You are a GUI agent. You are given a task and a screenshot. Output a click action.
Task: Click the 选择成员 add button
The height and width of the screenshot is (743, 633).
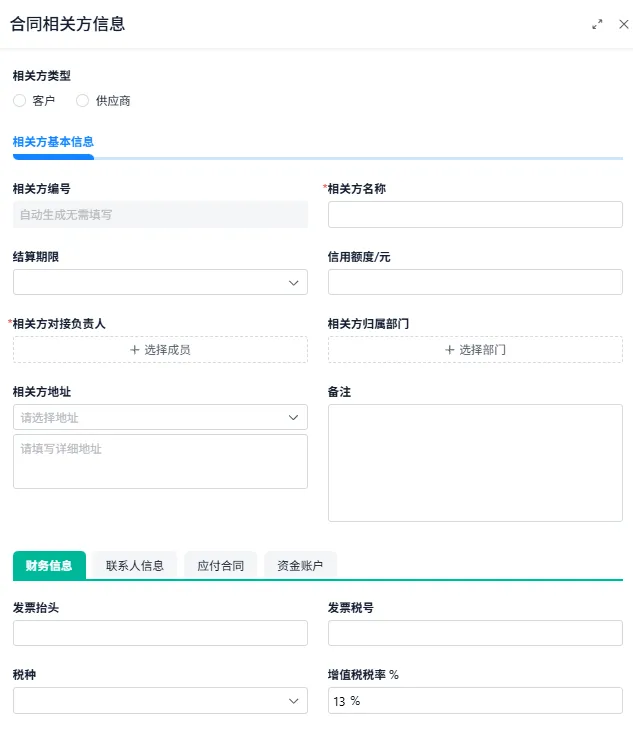click(160, 350)
